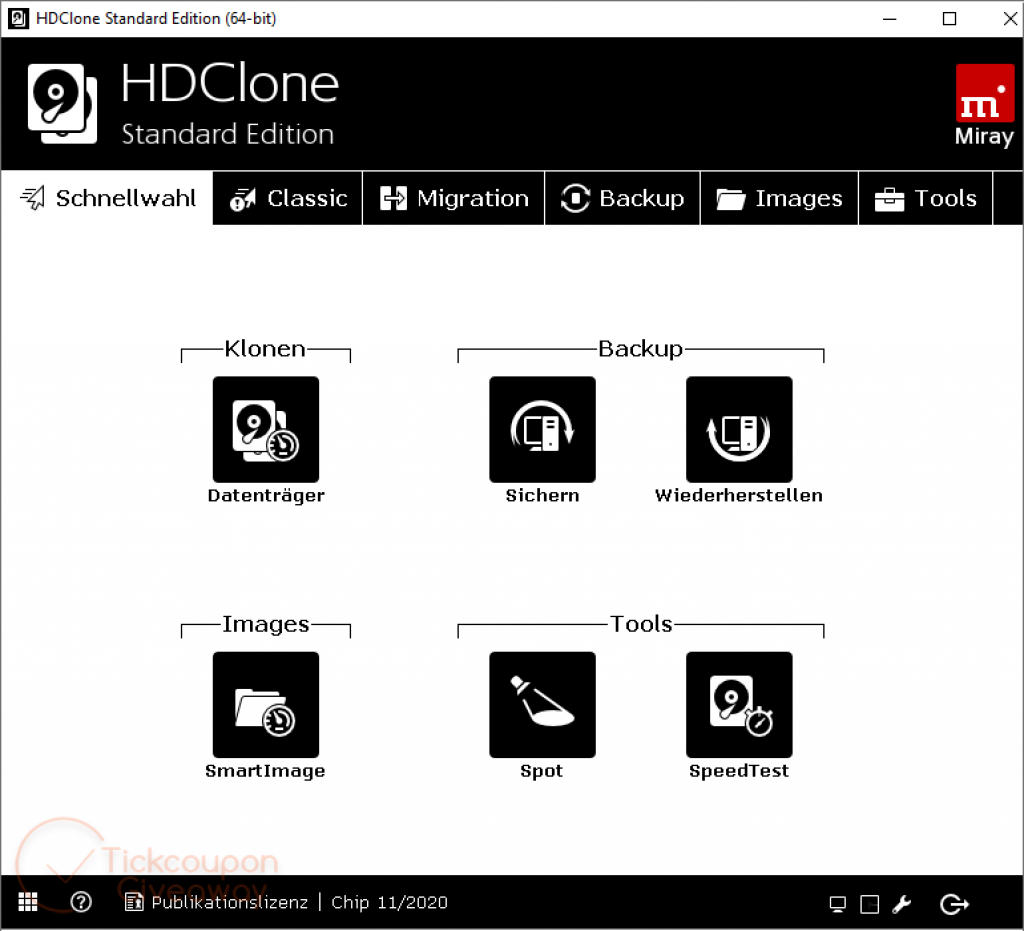
Task: Exit using the logout arrow icon
Action: pyautogui.click(x=953, y=904)
